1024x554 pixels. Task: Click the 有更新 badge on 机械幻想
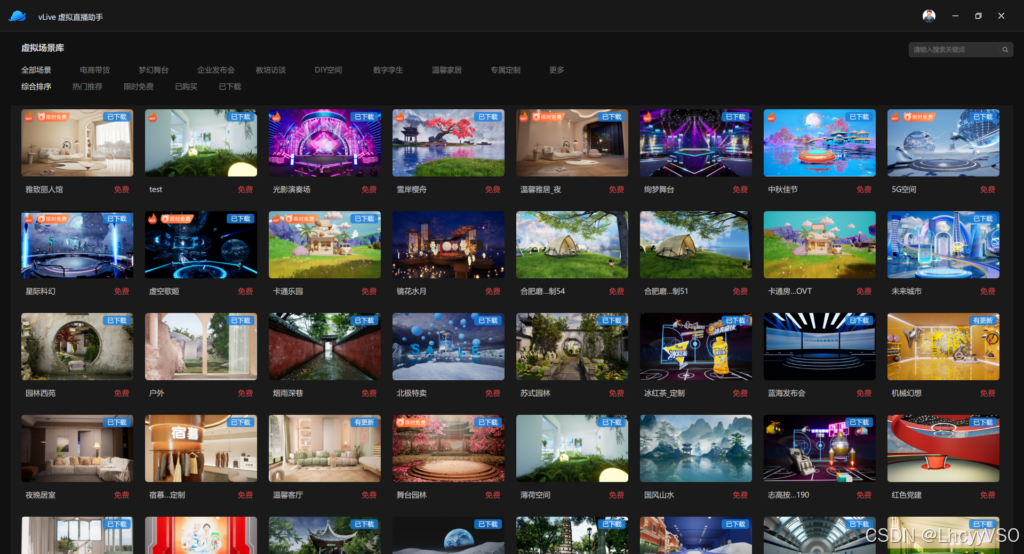pos(983,321)
